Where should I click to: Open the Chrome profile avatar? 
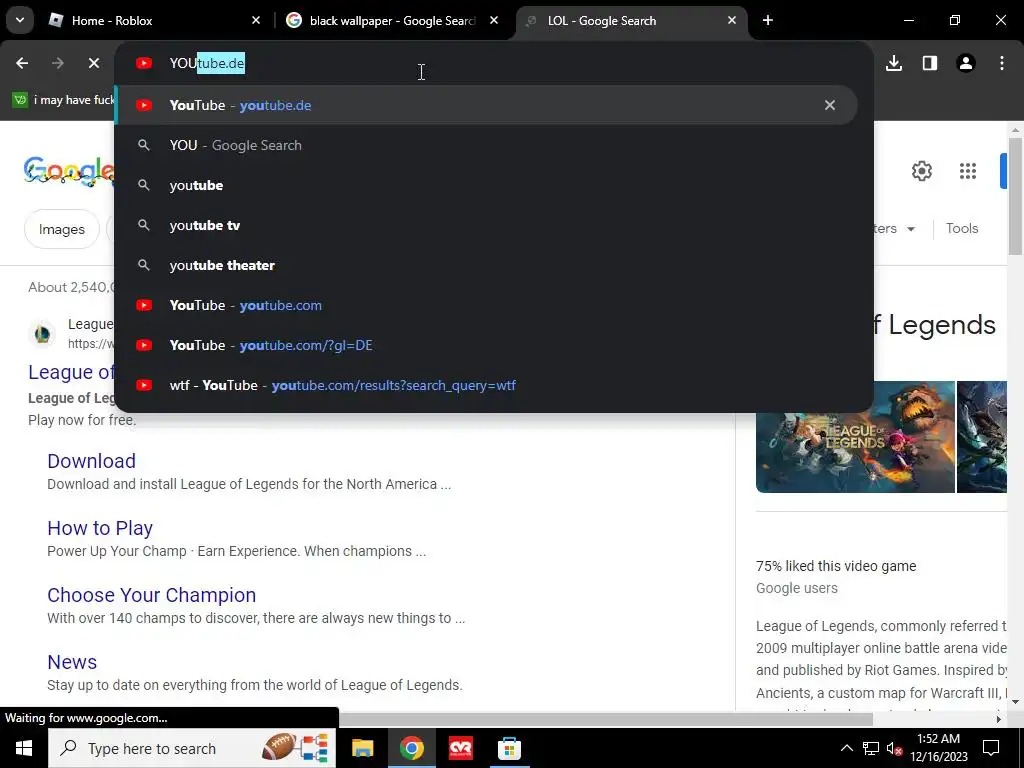(x=966, y=63)
